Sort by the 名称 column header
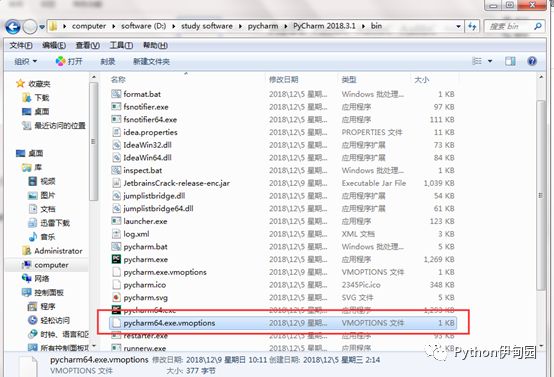This screenshot has width=554, height=377. pos(118,80)
